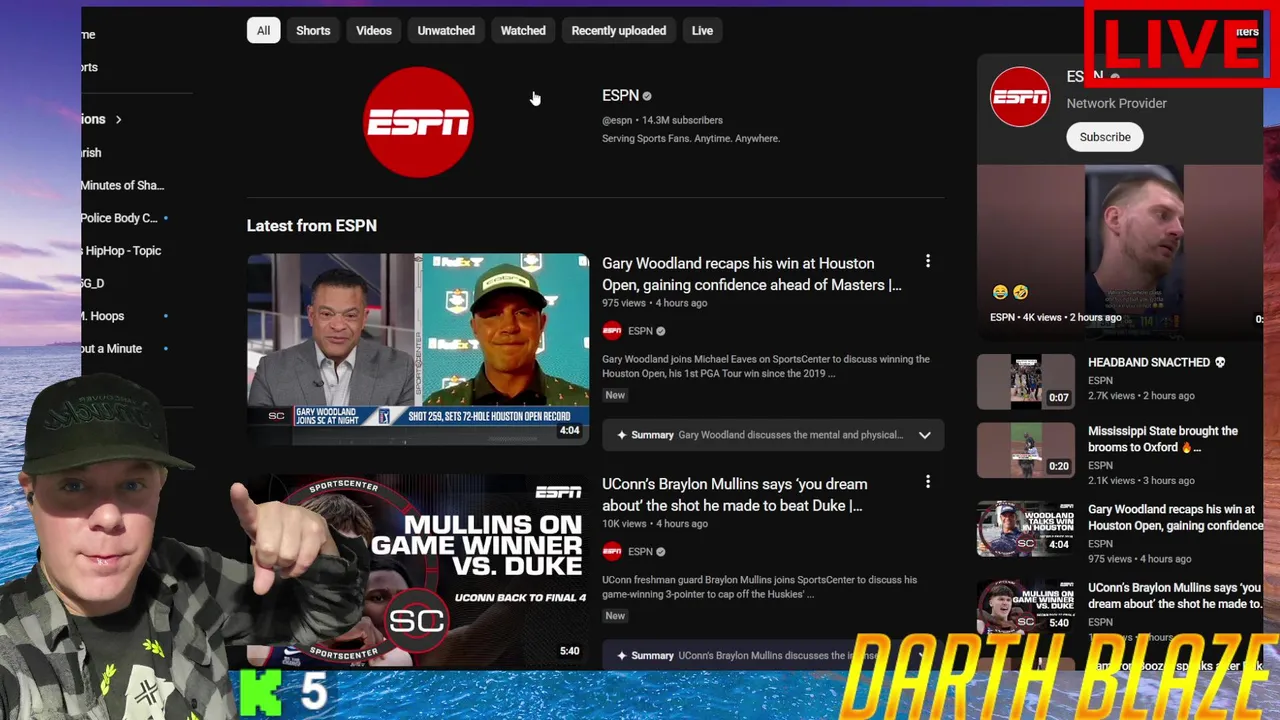Viewport: 1280px width, 720px height.
Task: Click Network Provider label on ESPN card
Action: tap(1116, 103)
